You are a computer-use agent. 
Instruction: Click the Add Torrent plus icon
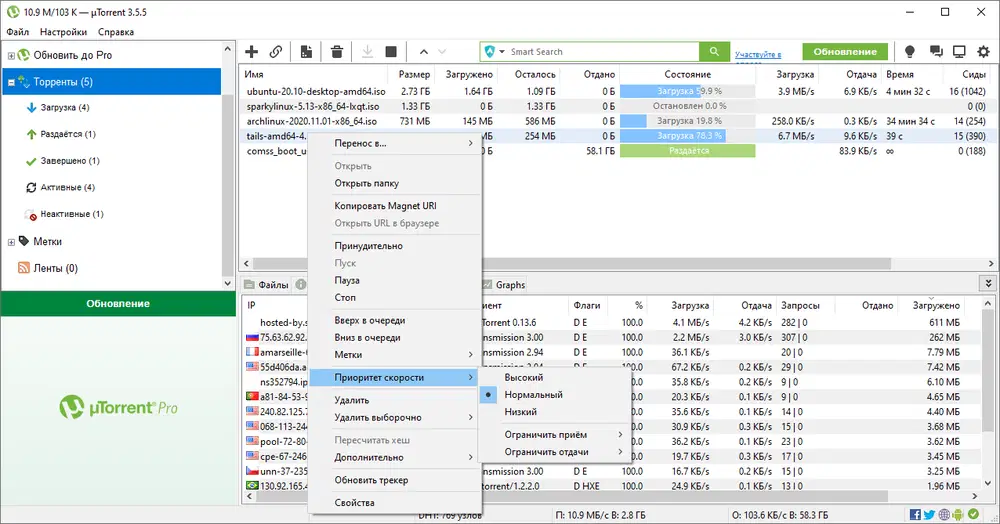(251, 52)
